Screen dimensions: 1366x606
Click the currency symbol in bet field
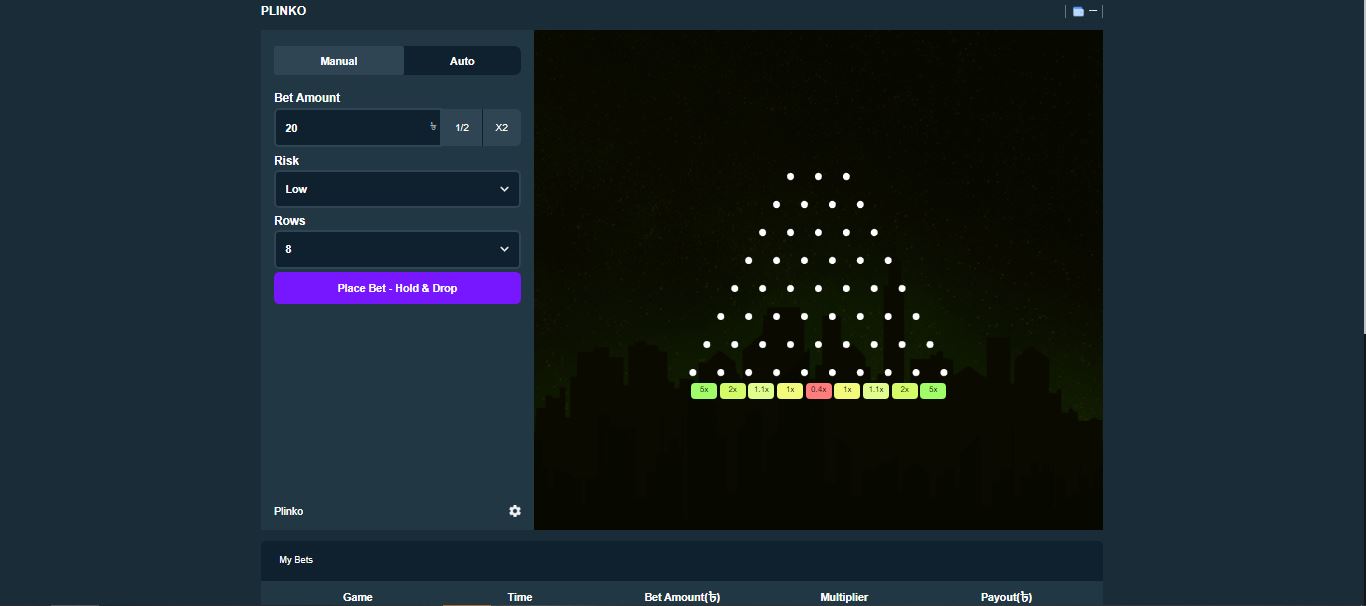tap(433, 127)
